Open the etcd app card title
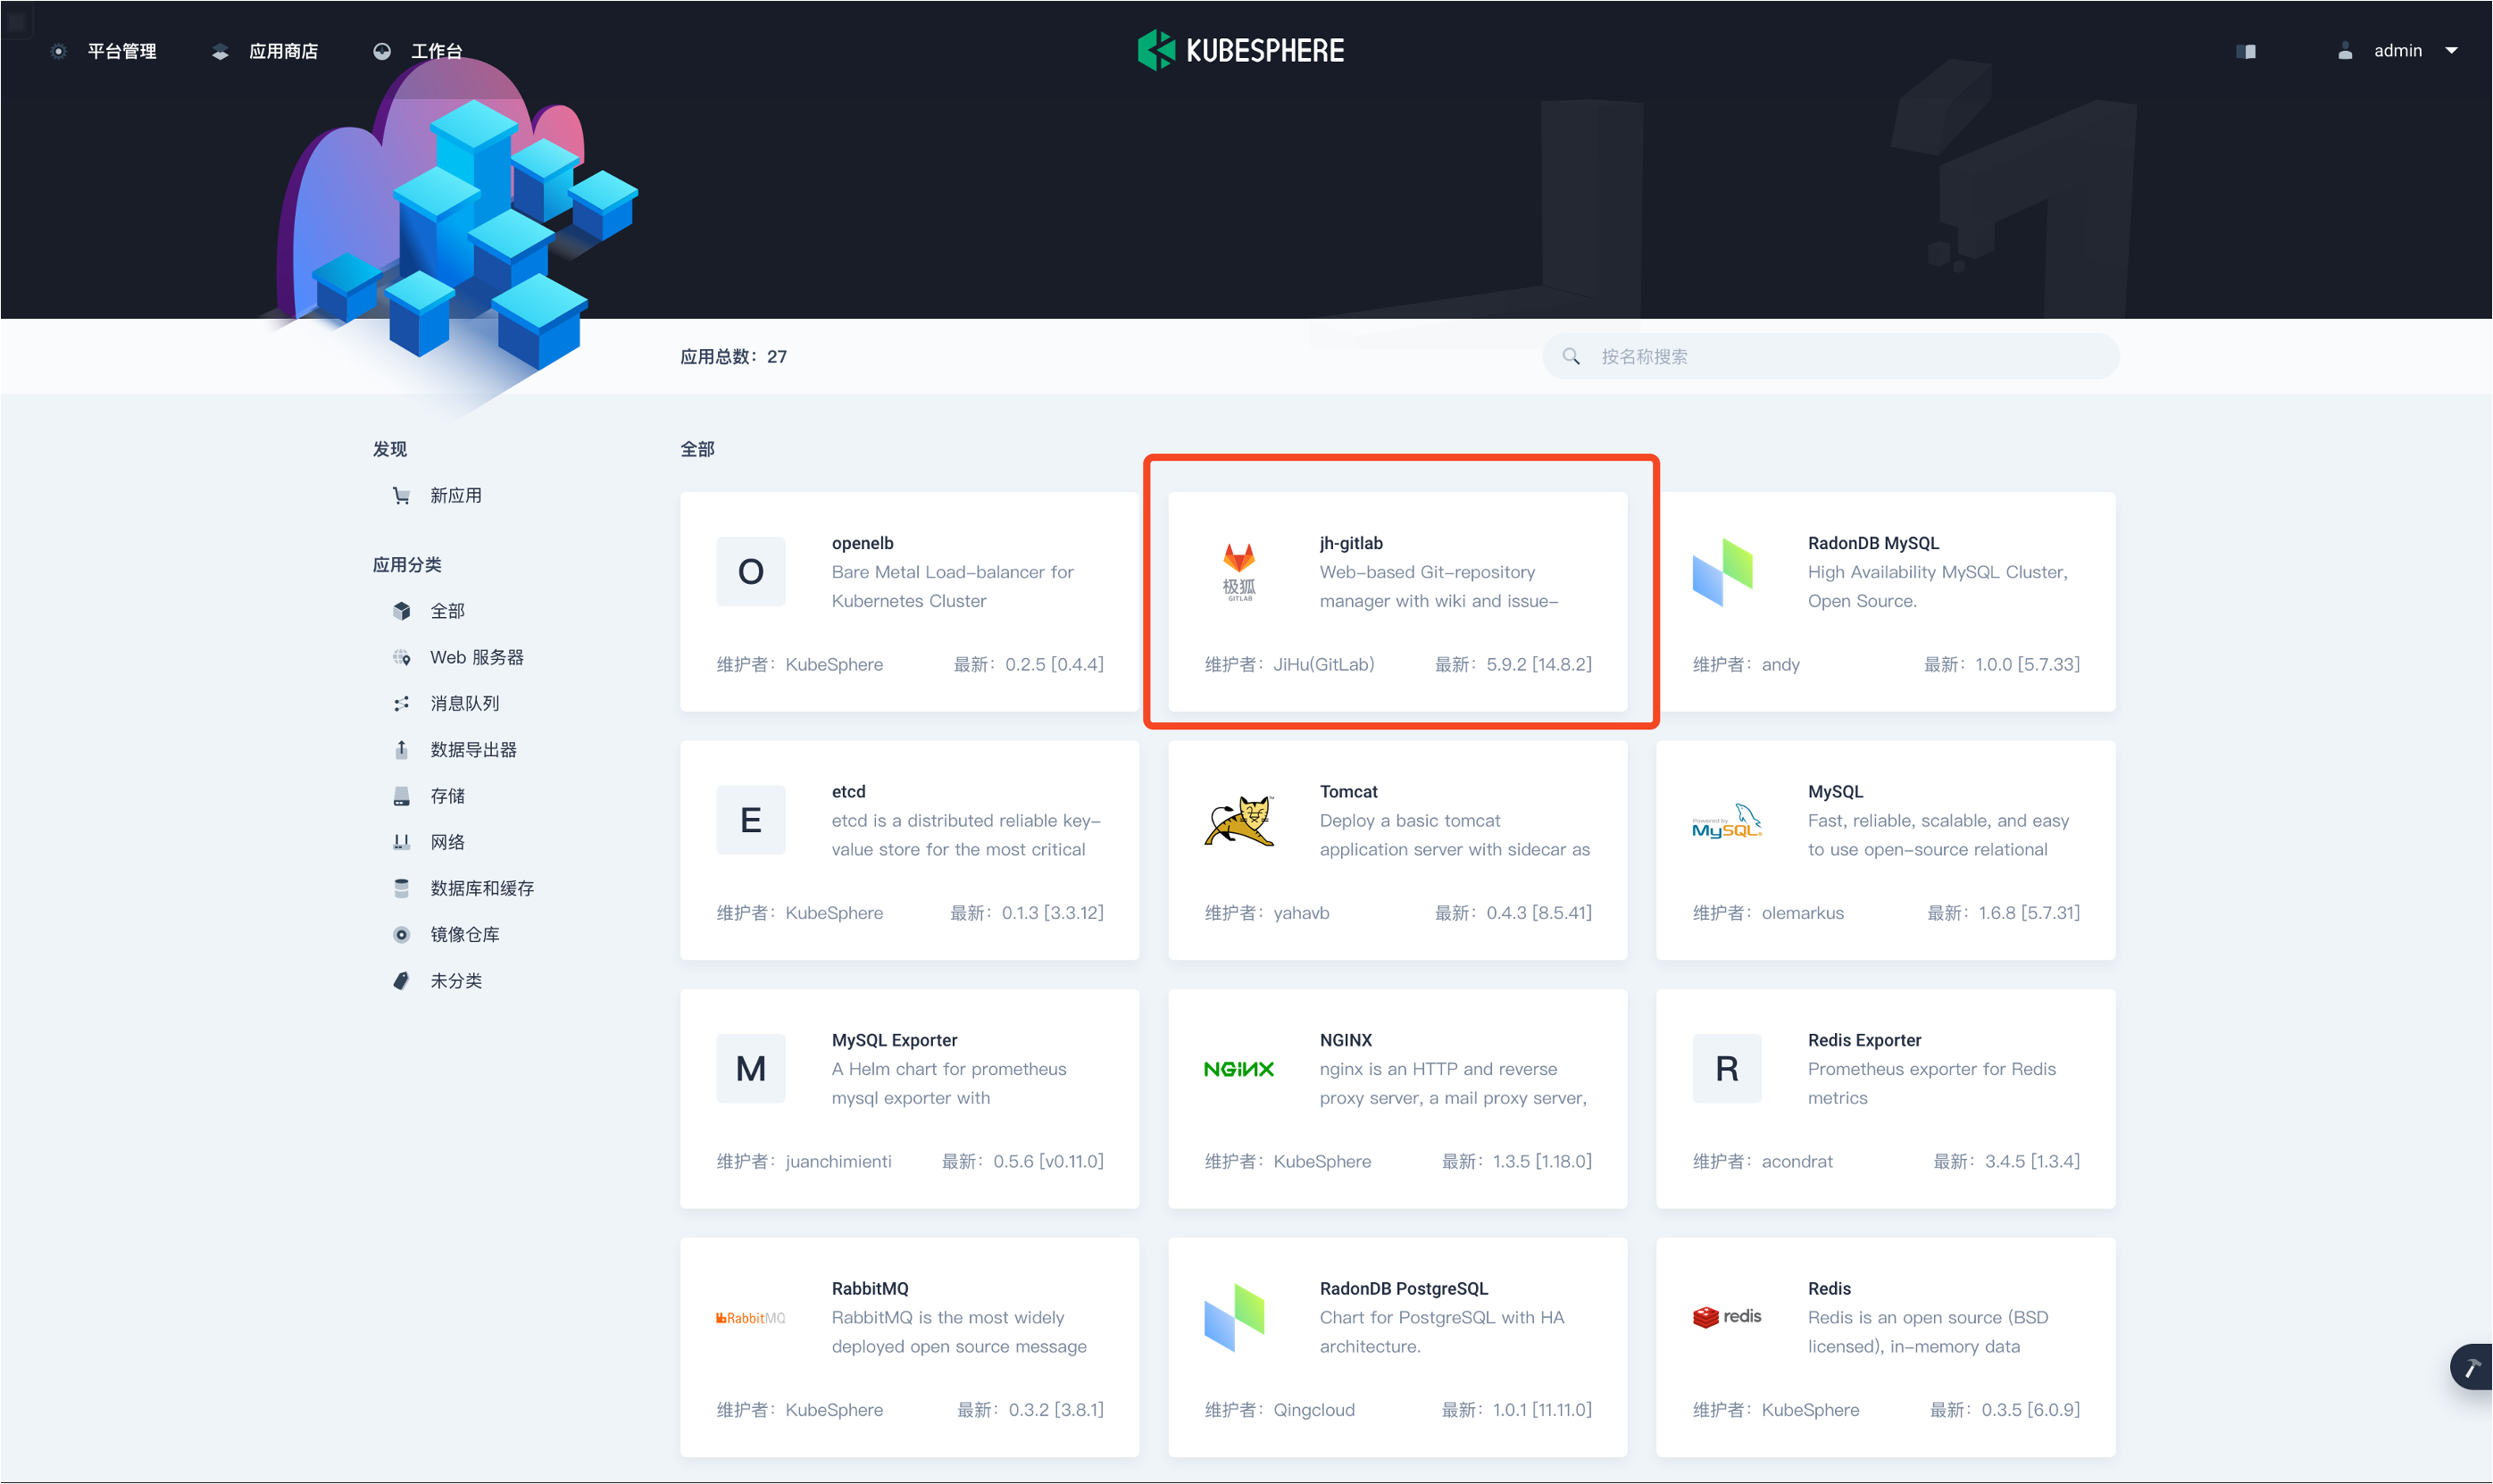2493x1484 pixels. (848, 791)
